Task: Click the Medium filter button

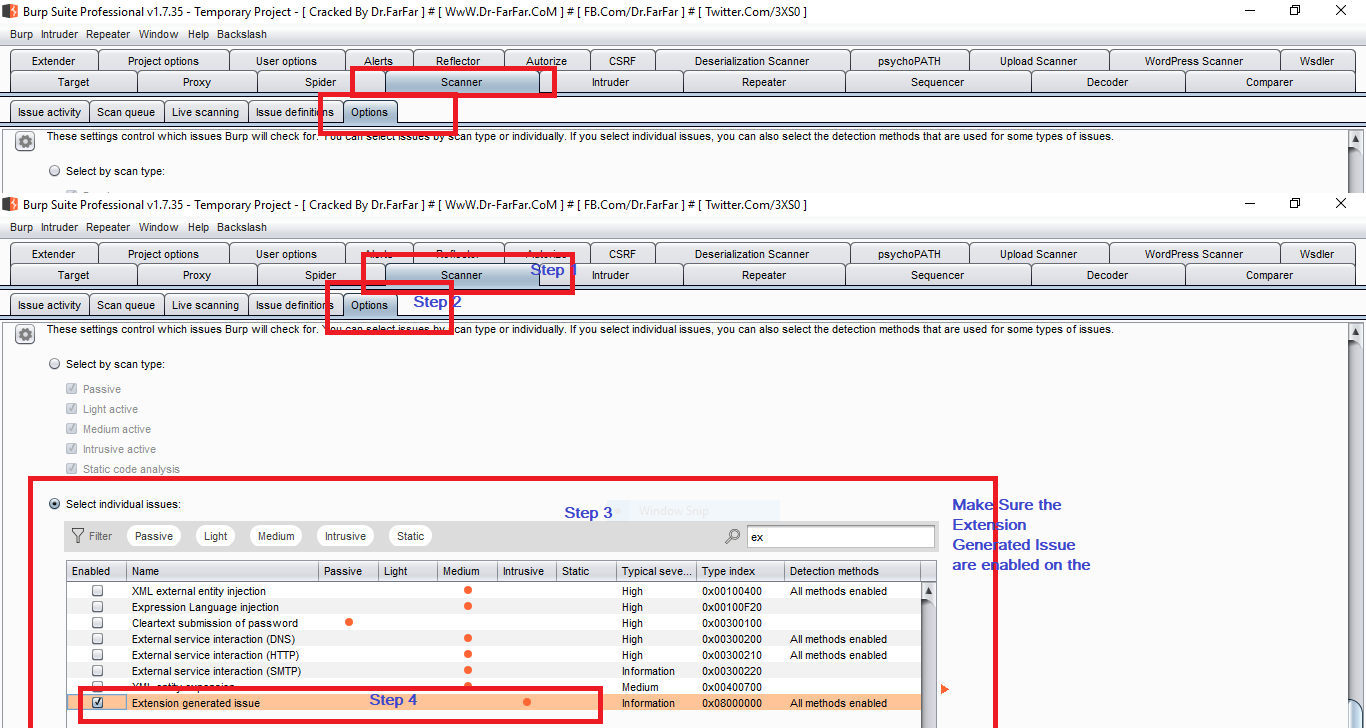Action: pos(276,536)
